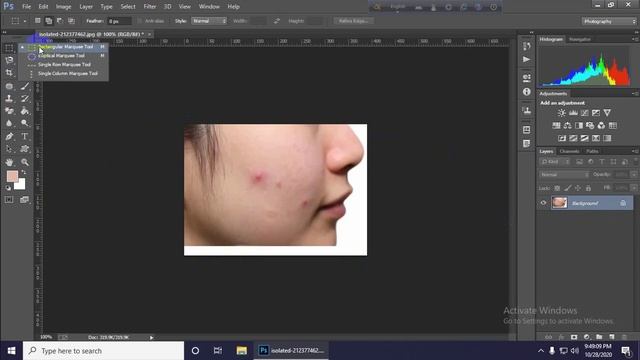
Task: Add a layer mask icon
Action: pyautogui.click(x=574, y=337)
